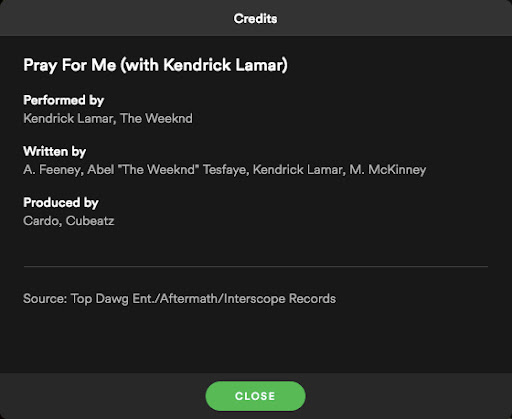
Task: Click Kendrick Lamar in Written by list
Action: [299, 170]
